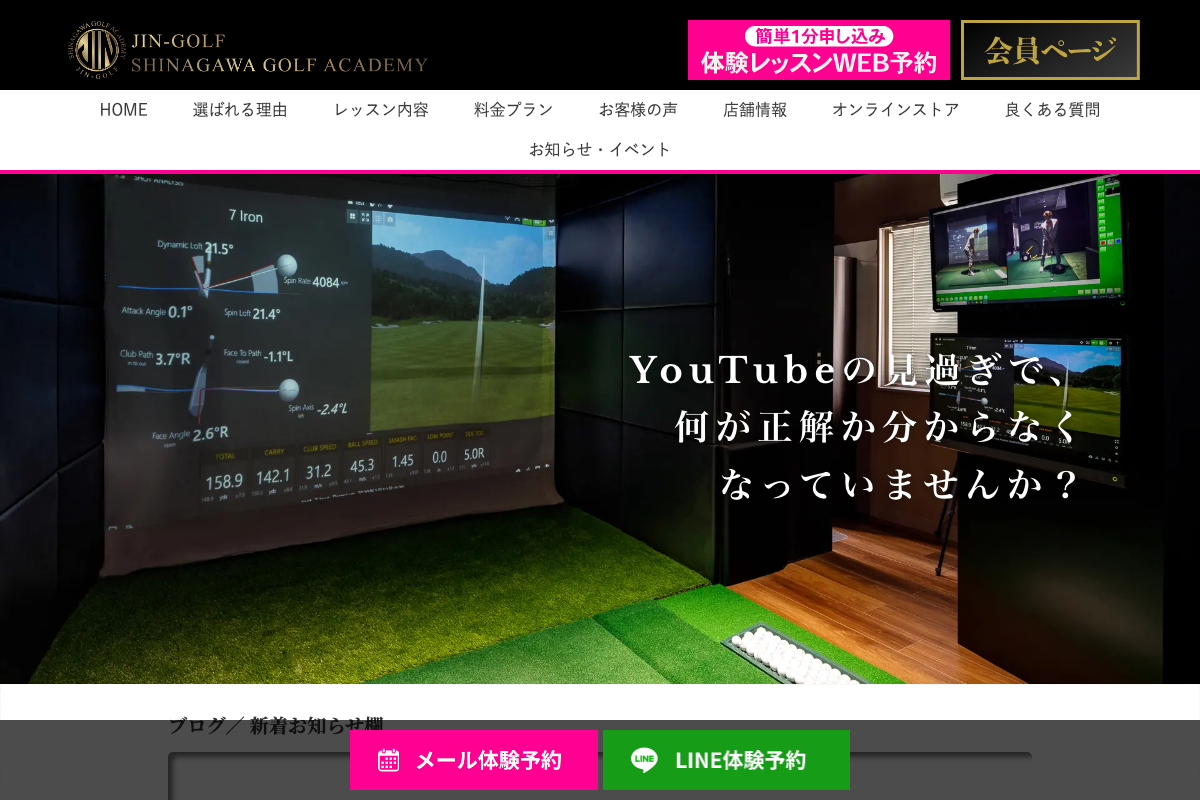Open オンラインストア menu item
1200x800 pixels.
tap(896, 110)
